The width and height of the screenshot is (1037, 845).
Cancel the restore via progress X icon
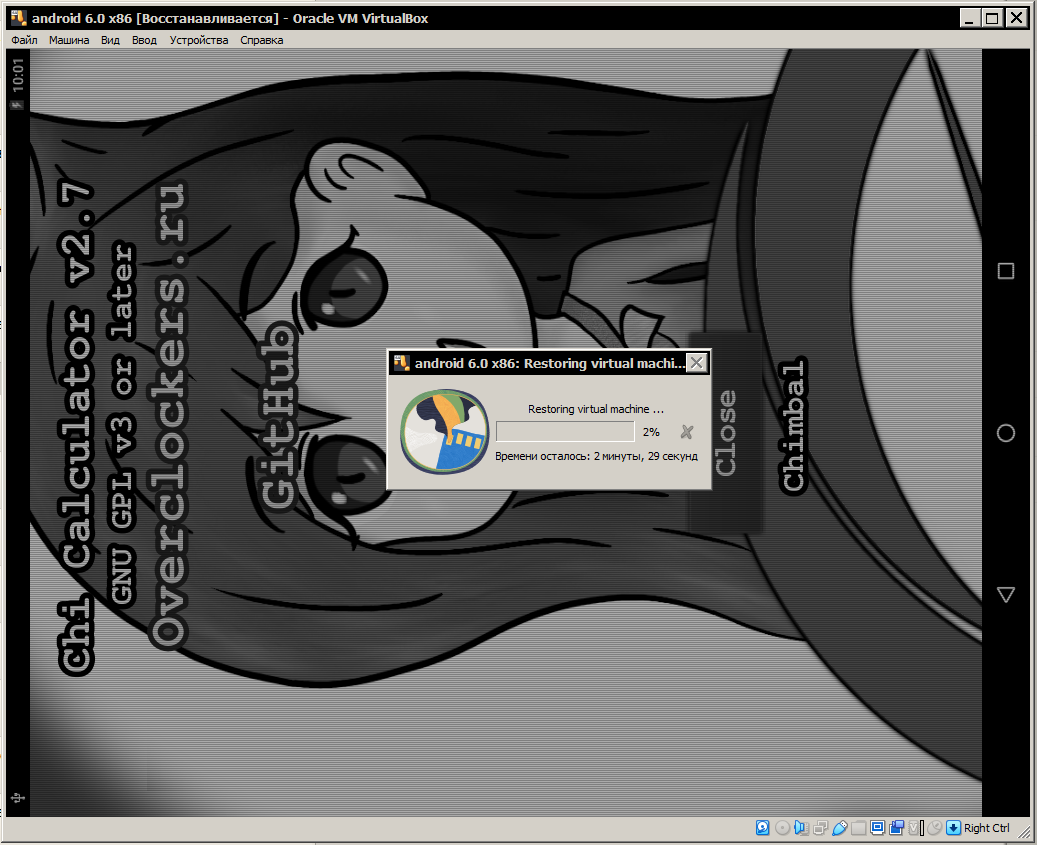pyautogui.click(x=686, y=432)
